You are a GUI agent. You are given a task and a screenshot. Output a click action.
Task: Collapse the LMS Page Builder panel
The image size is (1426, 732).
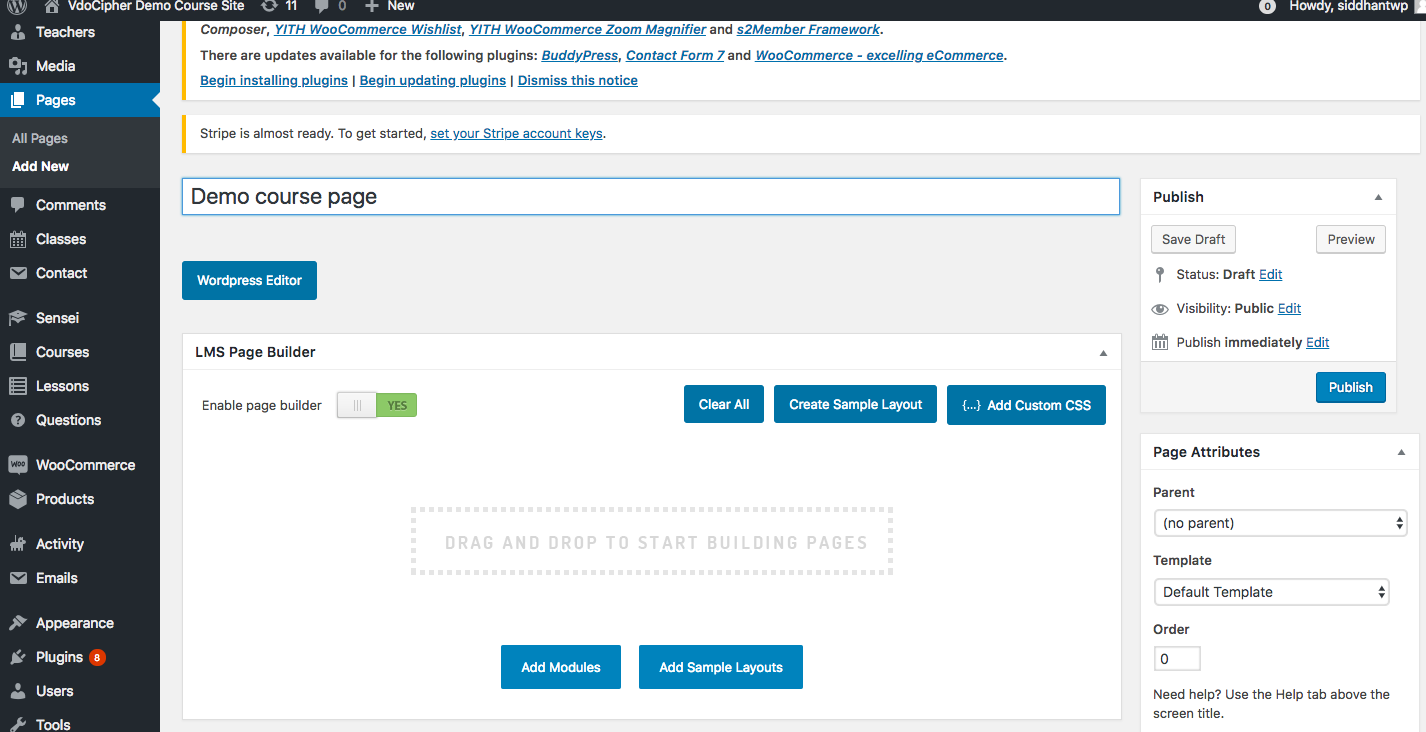click(1104, 352)
